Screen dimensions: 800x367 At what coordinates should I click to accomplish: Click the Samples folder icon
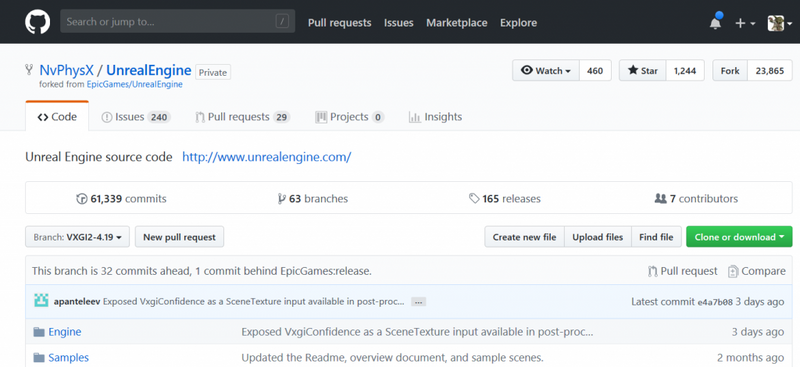coord(39,357)
